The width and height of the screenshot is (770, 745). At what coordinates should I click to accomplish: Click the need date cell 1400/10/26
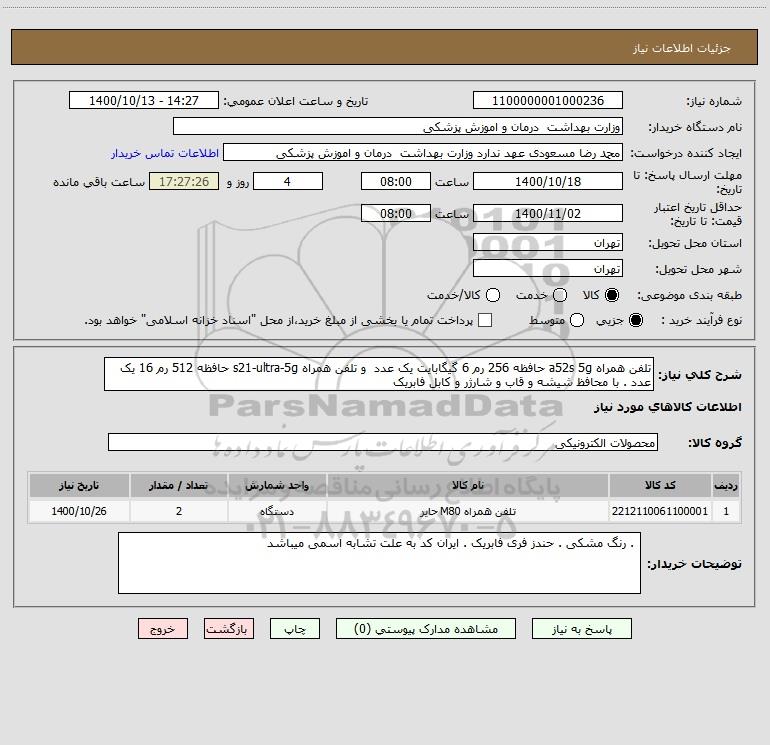79,511
